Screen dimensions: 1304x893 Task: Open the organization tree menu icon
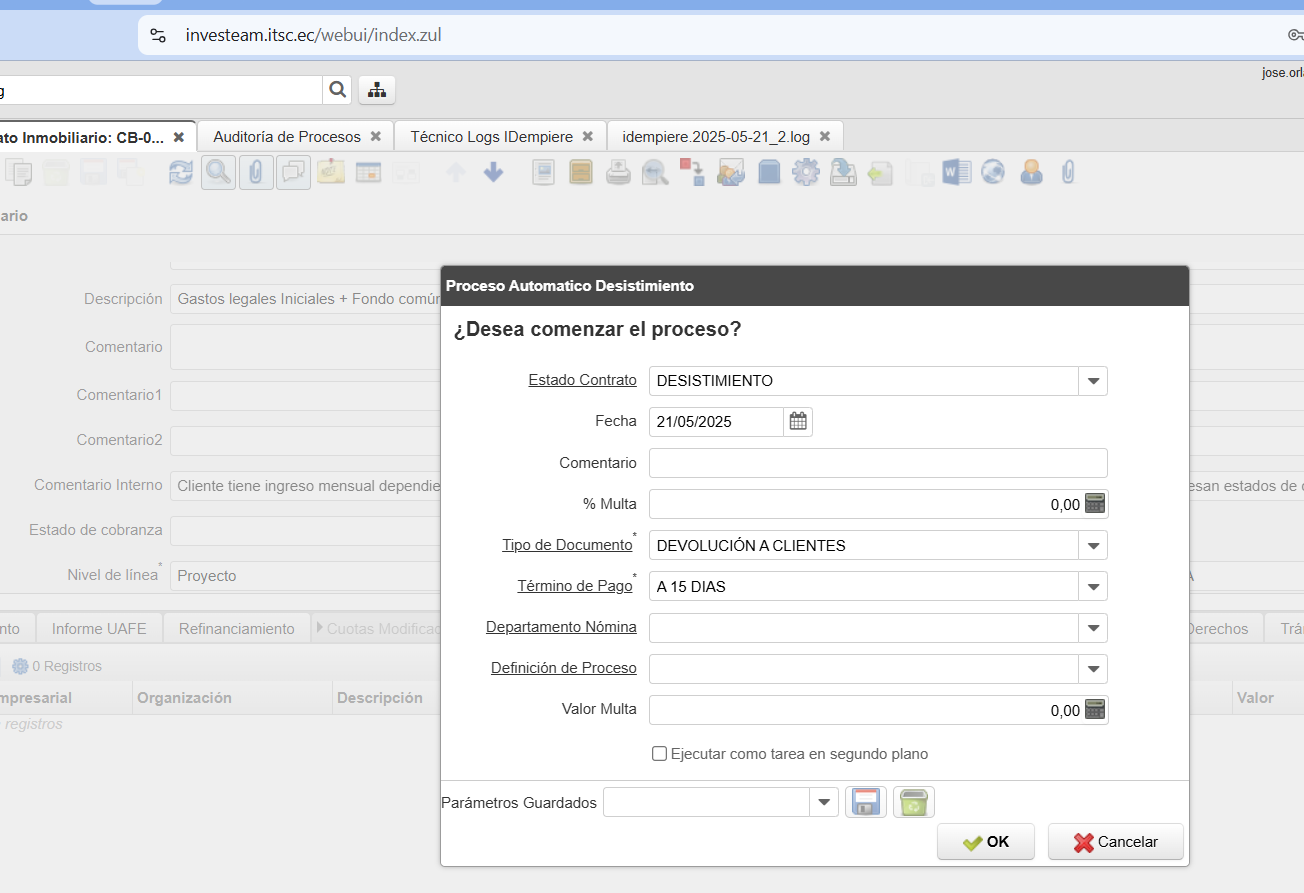pos(377,90)
